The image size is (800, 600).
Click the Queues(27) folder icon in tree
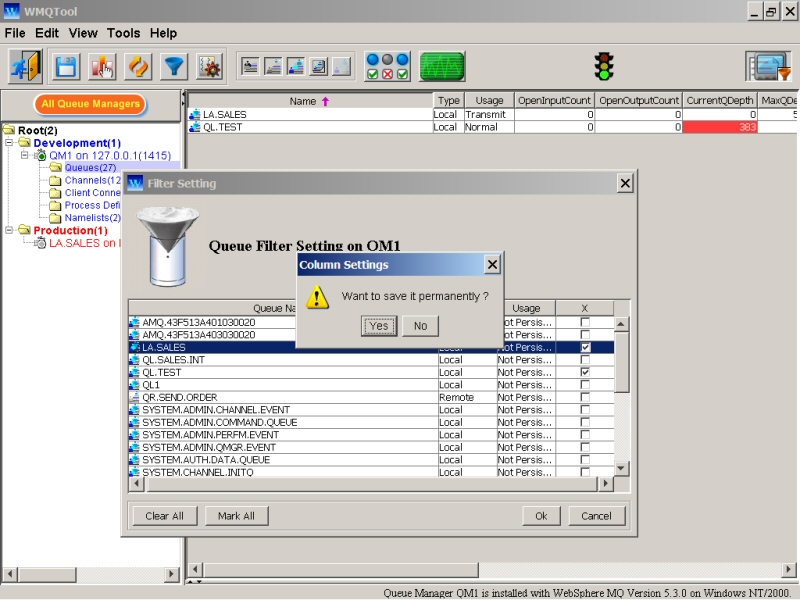click(56, 168)
